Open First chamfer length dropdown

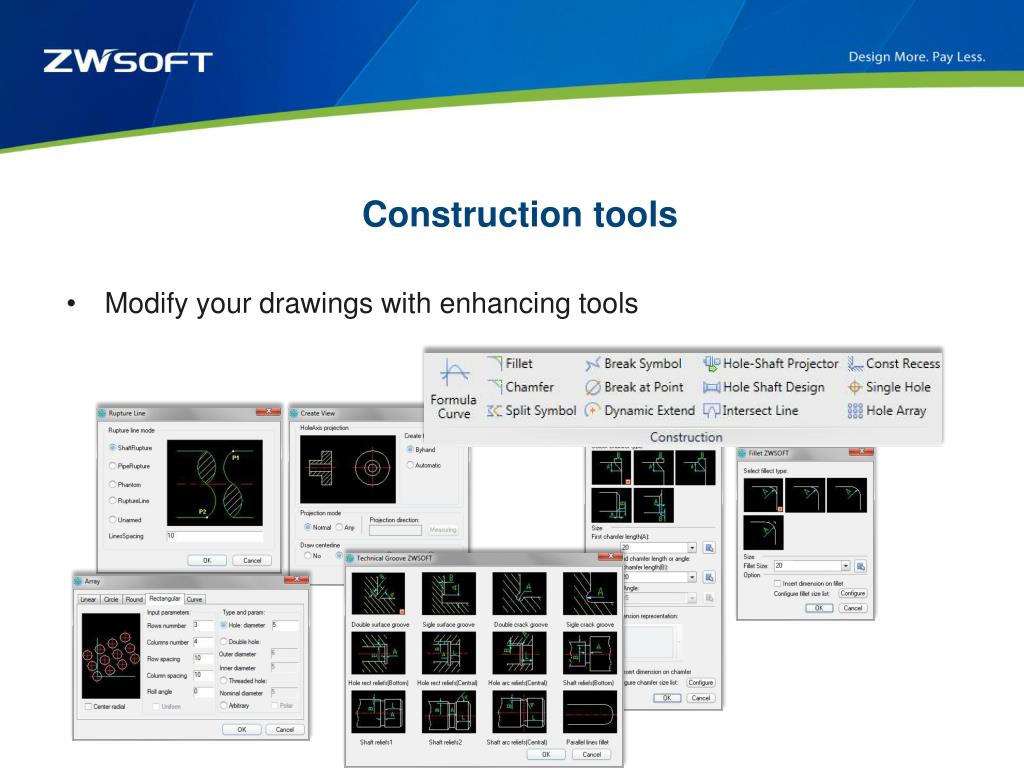pyautogui.click(x=692, y=548)
